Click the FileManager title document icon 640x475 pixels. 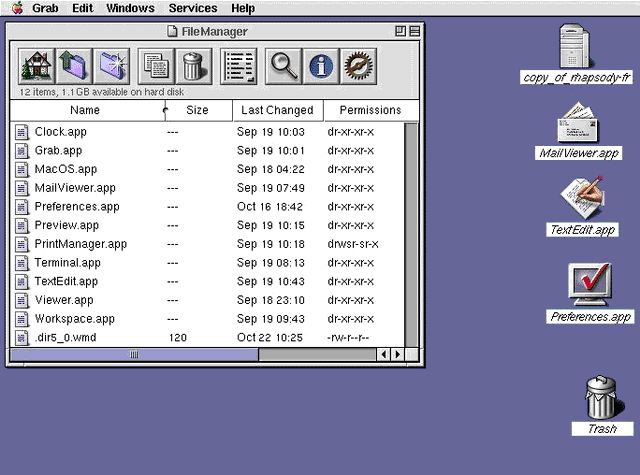pyautogui.click(x=173, y=31)
